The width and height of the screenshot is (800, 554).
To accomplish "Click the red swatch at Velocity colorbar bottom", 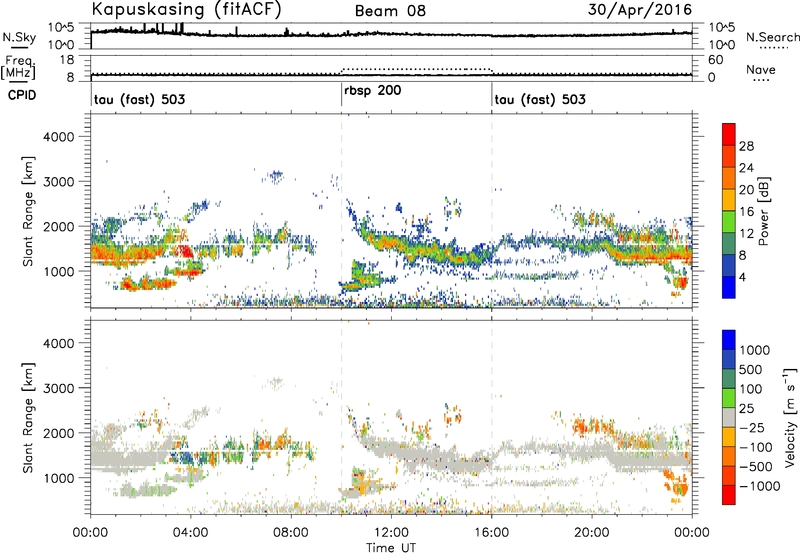I will [x=729, y=495].
